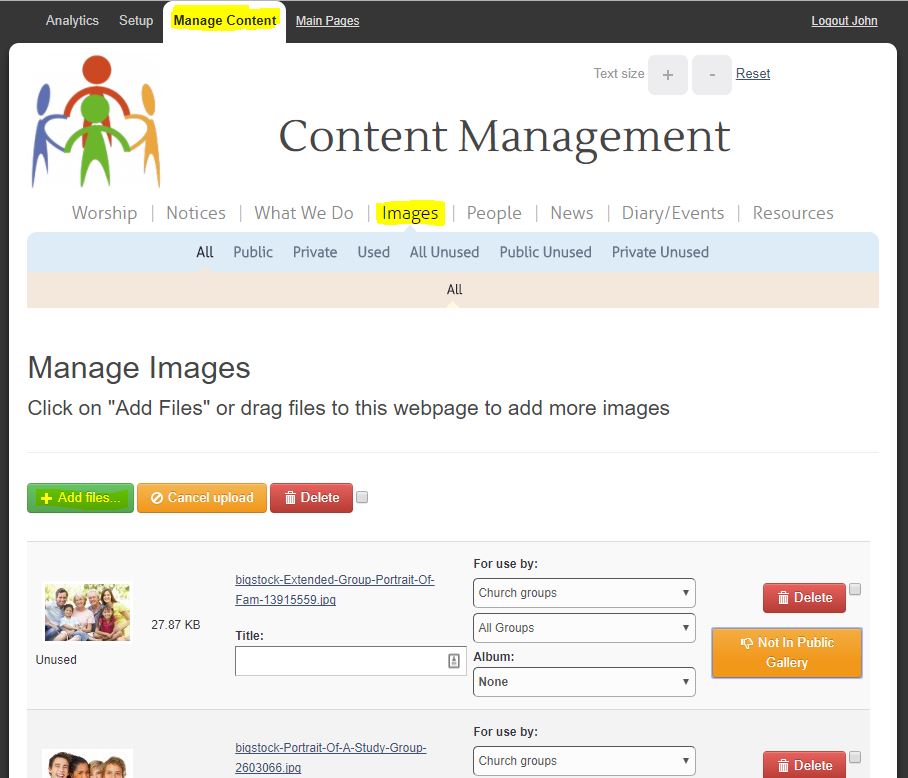This screenshot has height=778, width=908.
Task: Click the green Add files plus icon
Action: point(44,497)
